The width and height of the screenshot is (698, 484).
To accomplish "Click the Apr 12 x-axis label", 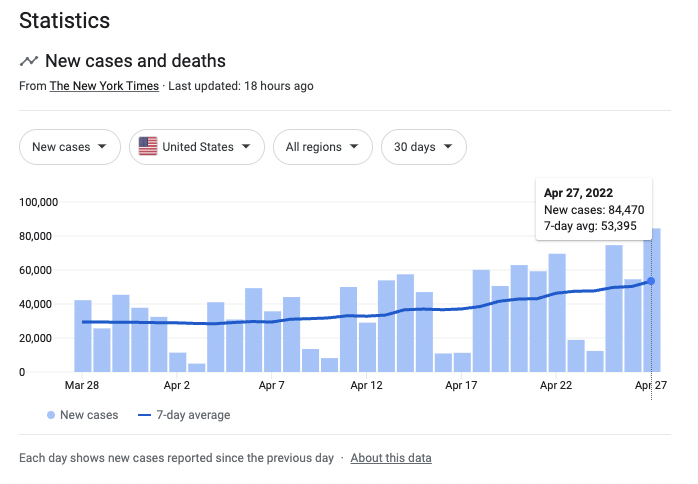I will point(367,384).
